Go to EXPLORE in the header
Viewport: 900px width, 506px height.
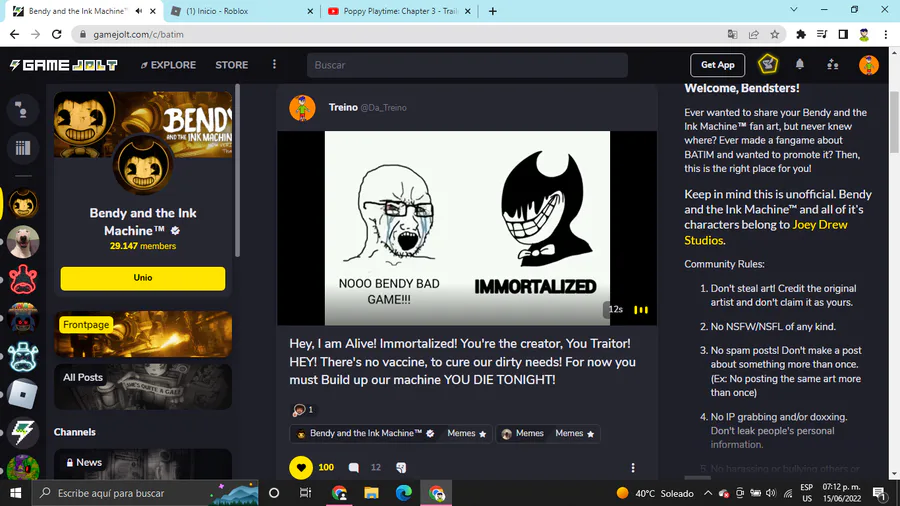coord(168,65)
